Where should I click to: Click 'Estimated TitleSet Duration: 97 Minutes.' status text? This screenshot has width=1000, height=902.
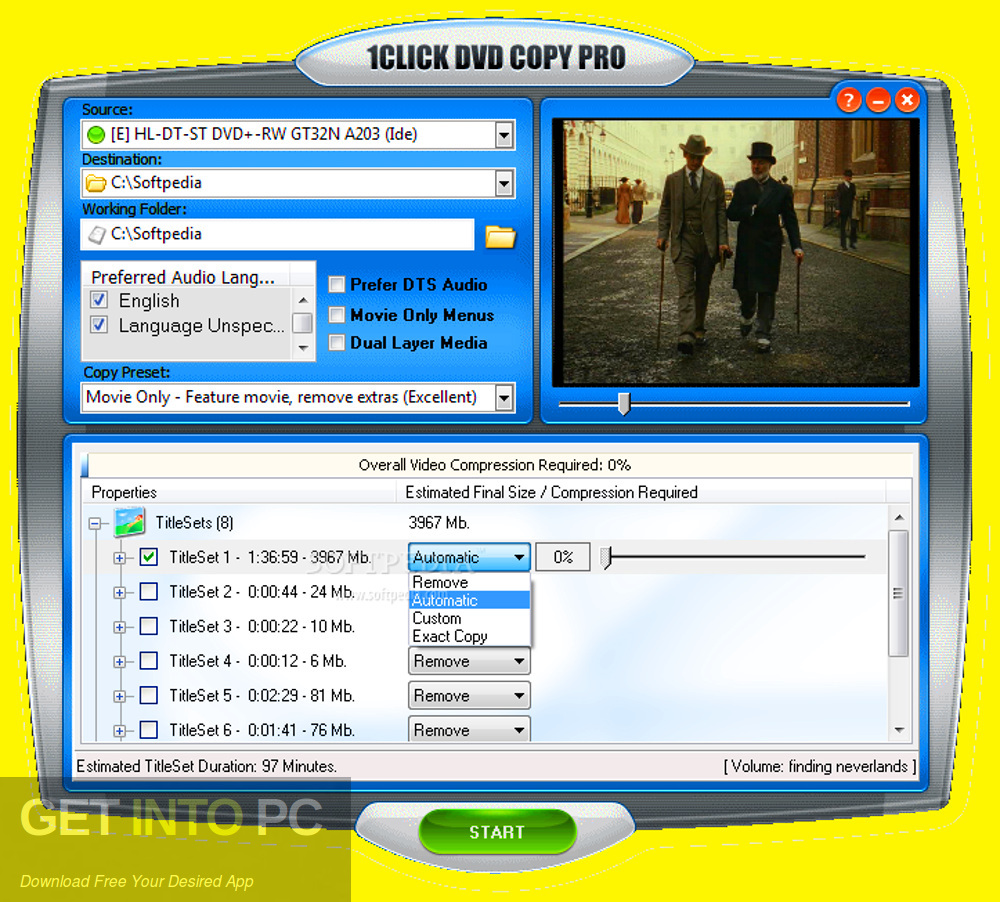(207, 765)
